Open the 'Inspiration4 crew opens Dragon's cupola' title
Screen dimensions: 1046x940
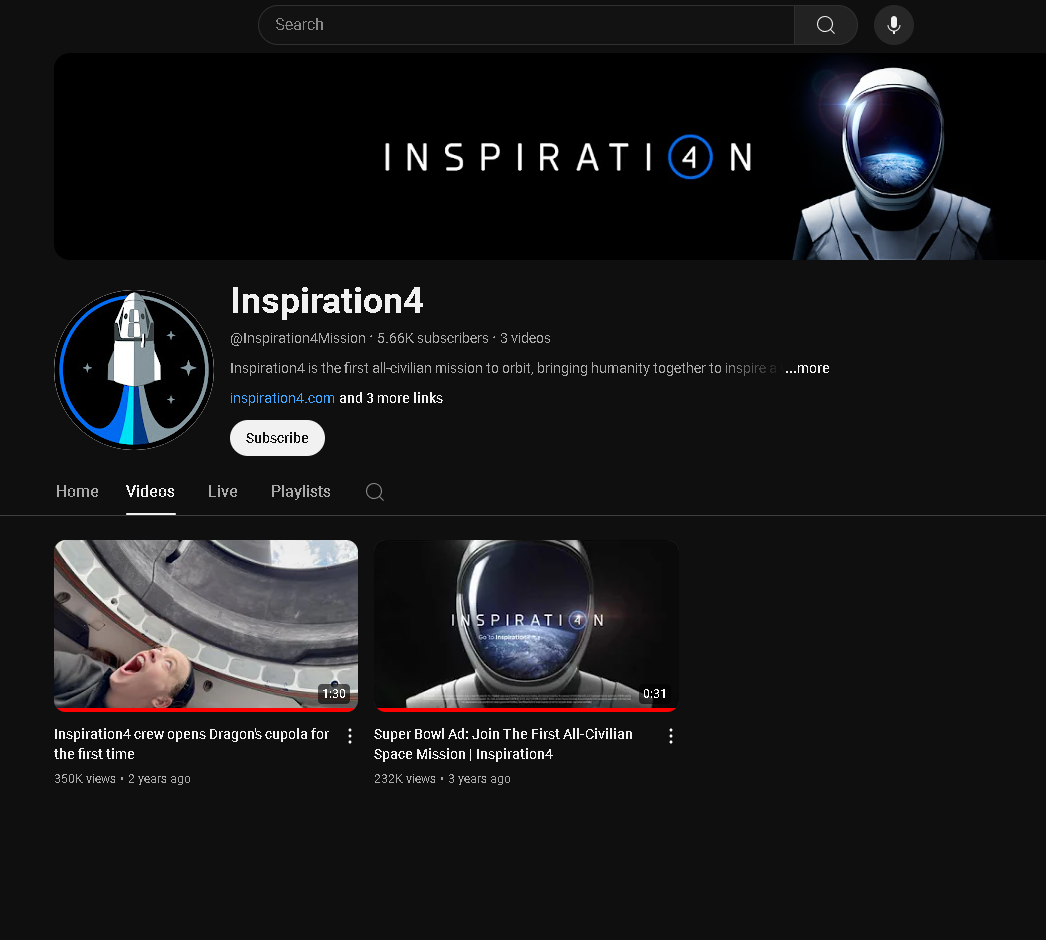[191, 744]
